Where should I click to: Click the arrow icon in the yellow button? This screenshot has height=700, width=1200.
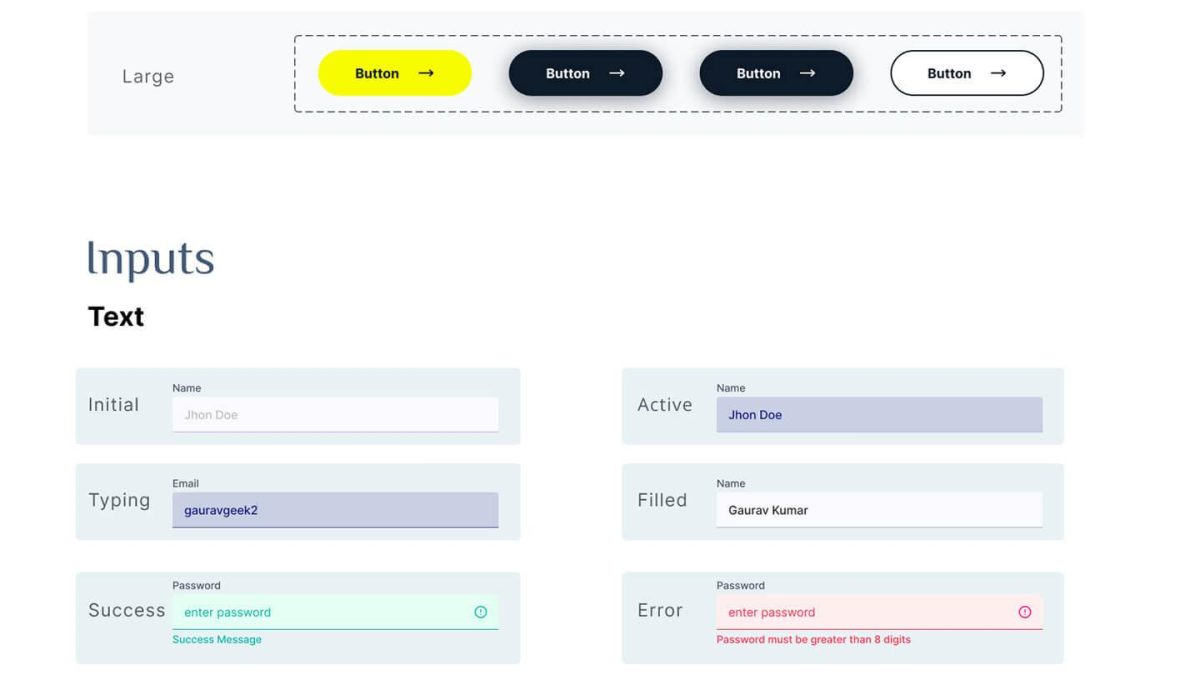tap(426, 73)
